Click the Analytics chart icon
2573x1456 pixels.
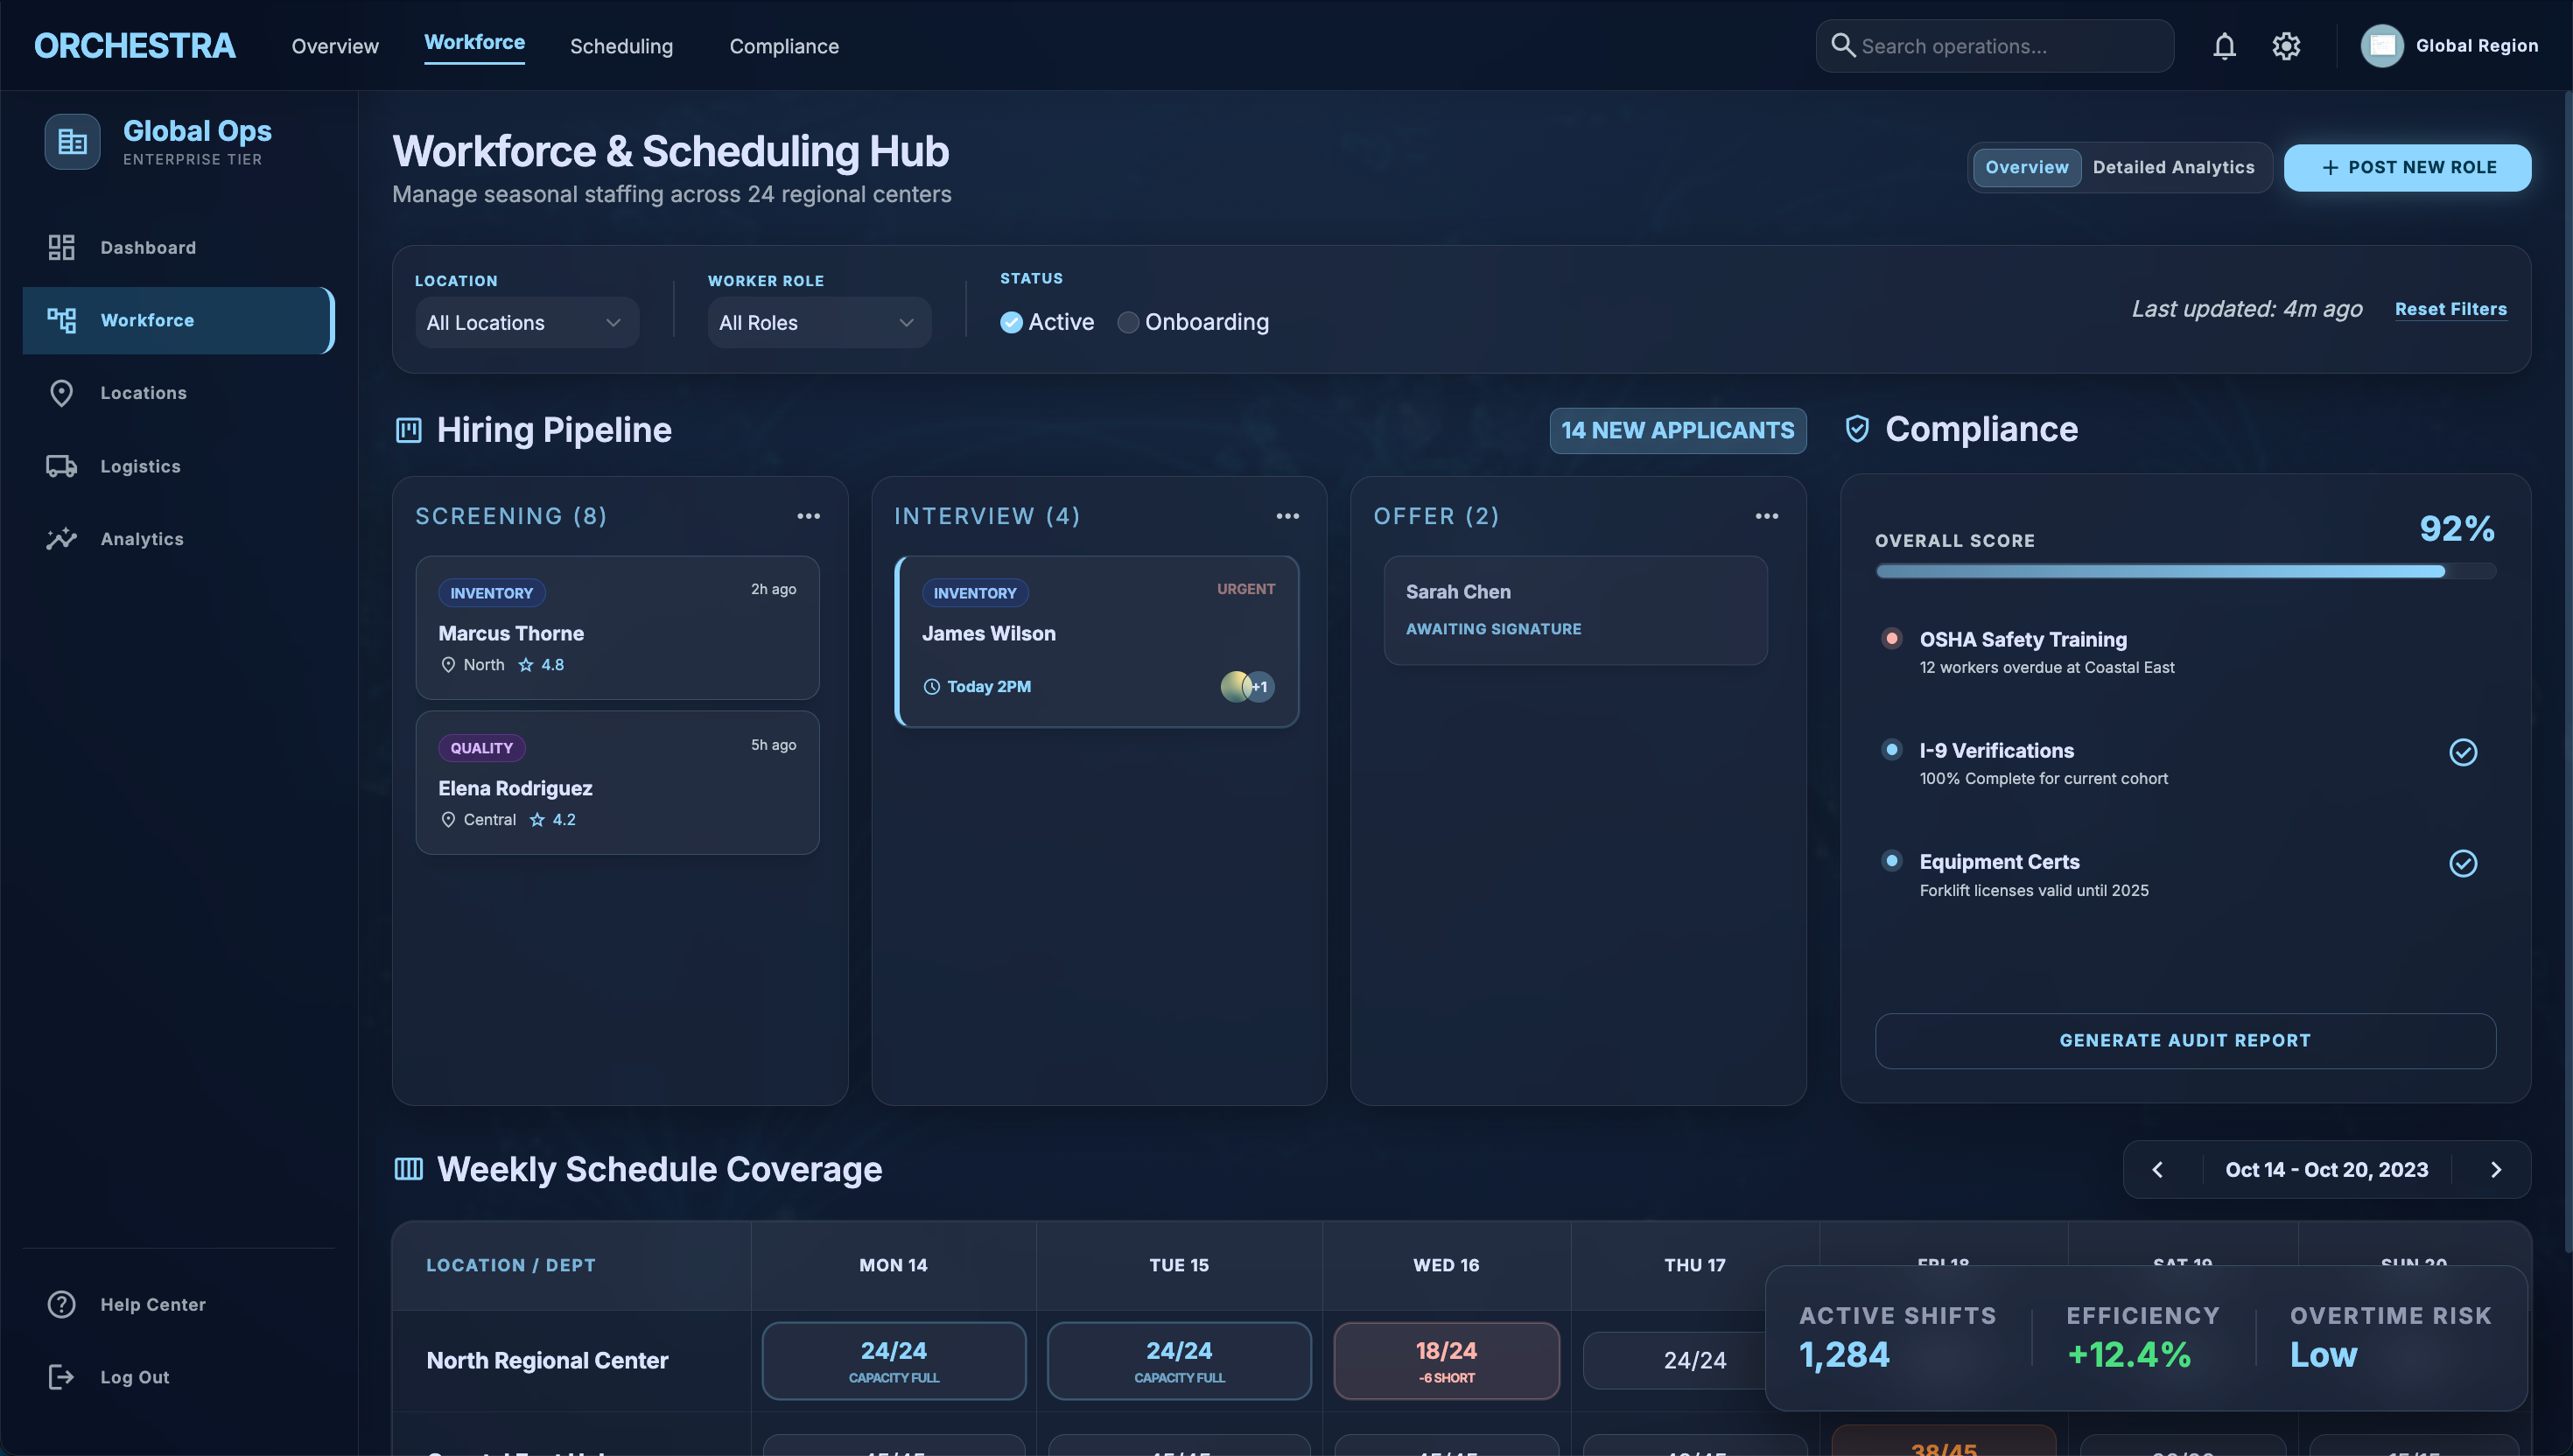pos(61,539)
